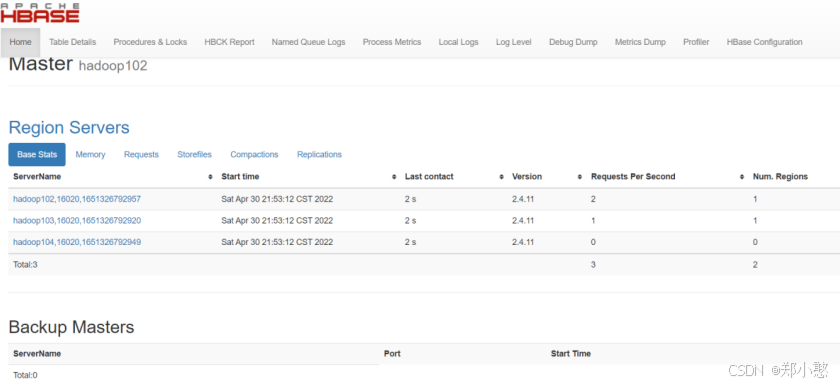View HBase Configuration page
The height and width of the screenshot is (386, 840).
[764, 42]
